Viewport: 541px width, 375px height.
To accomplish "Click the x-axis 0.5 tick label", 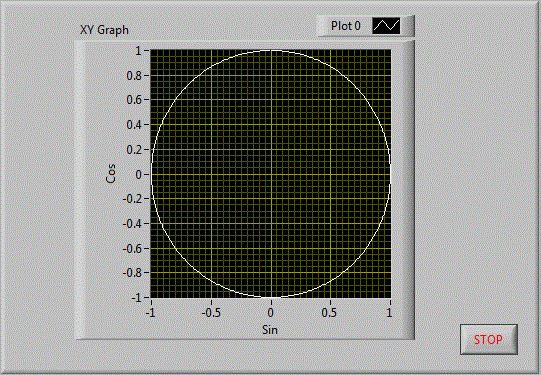I will point(329,313).
